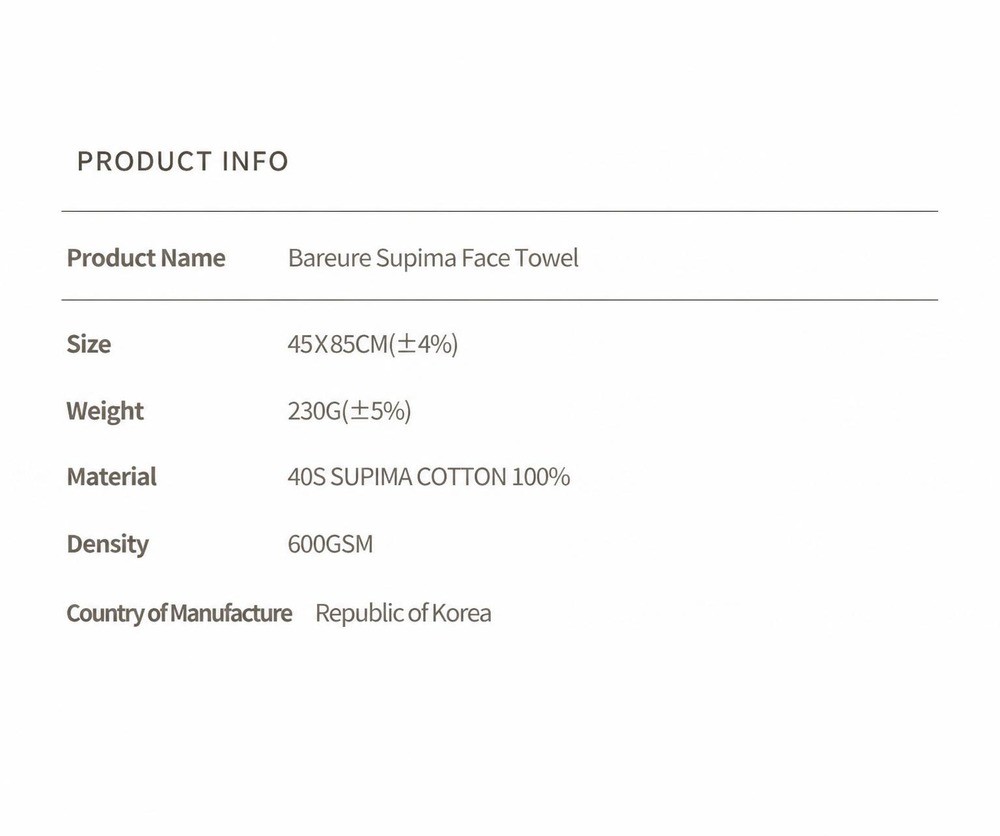Select the Size label
Image resolution: width=1000 pixels, height=836 pixels.
[89, 344]
